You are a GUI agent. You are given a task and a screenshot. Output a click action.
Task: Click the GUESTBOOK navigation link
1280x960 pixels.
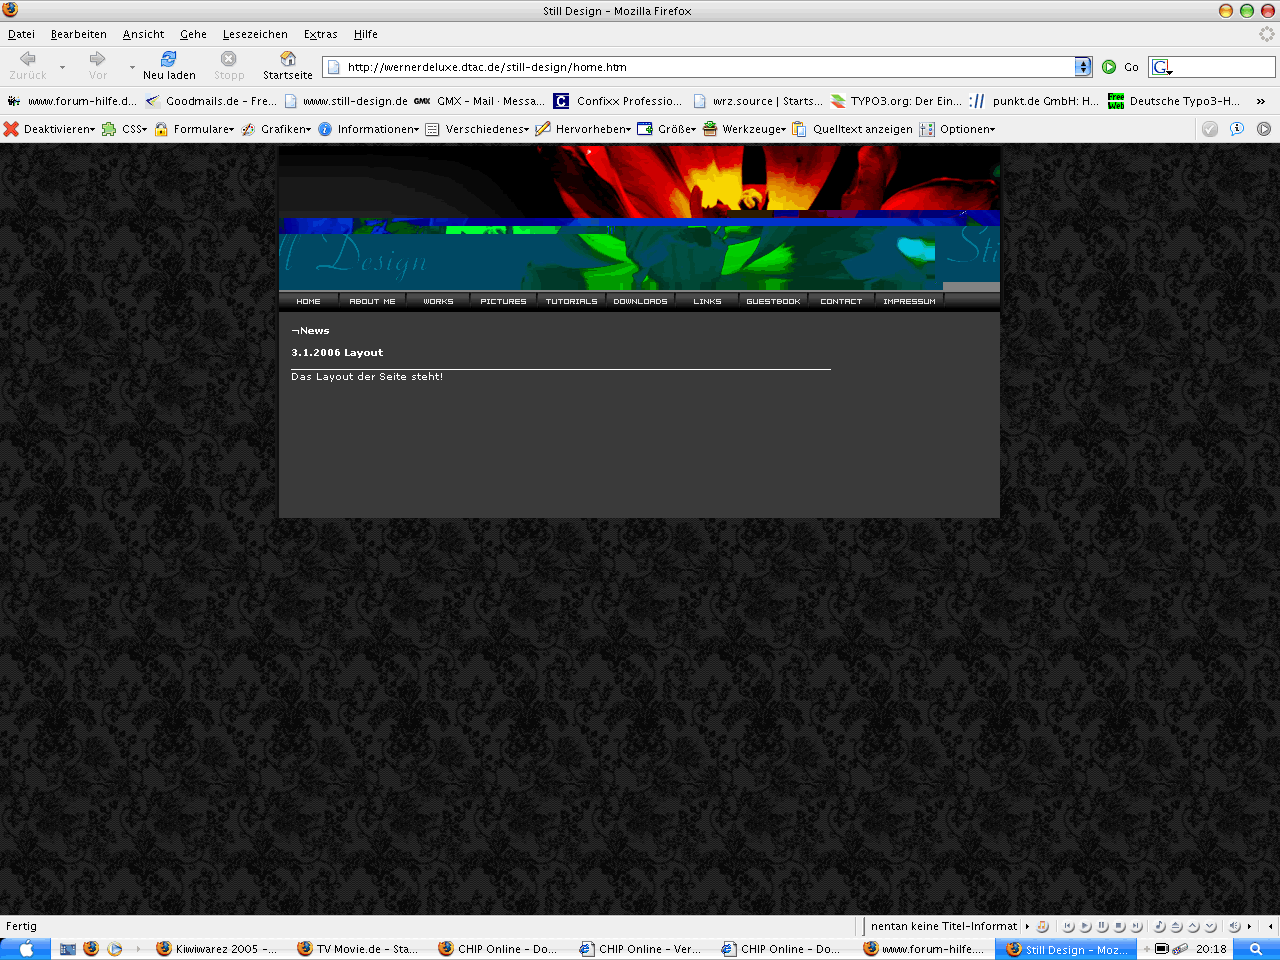(x=773, y=301)
